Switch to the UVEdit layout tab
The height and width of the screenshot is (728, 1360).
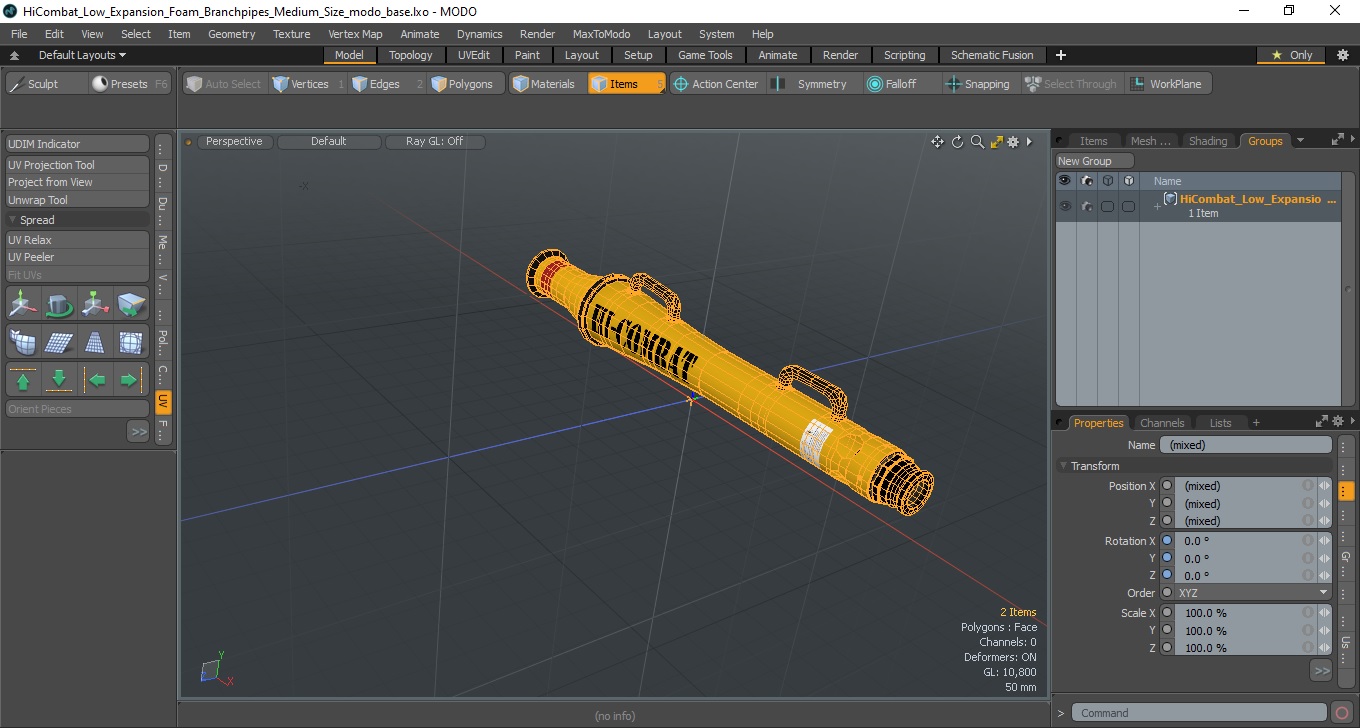point(473,55)
